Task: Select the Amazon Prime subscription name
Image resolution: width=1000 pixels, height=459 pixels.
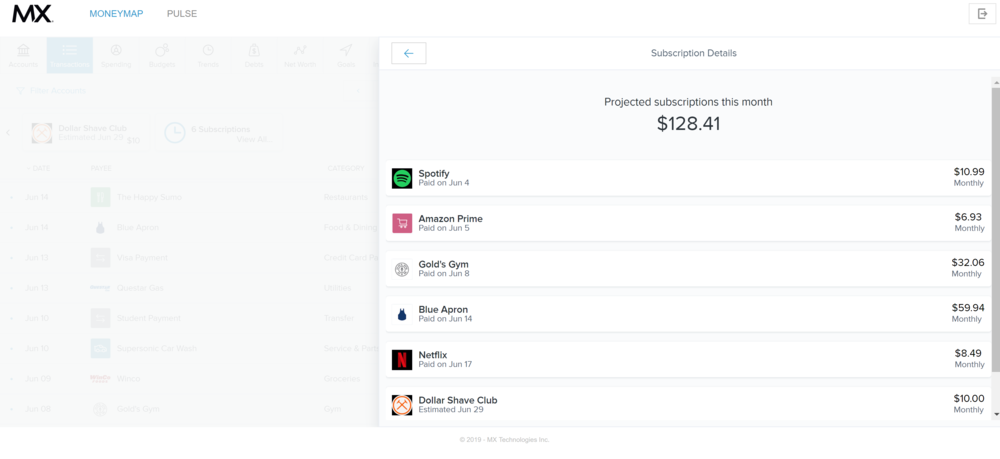Action: (450, 219)
